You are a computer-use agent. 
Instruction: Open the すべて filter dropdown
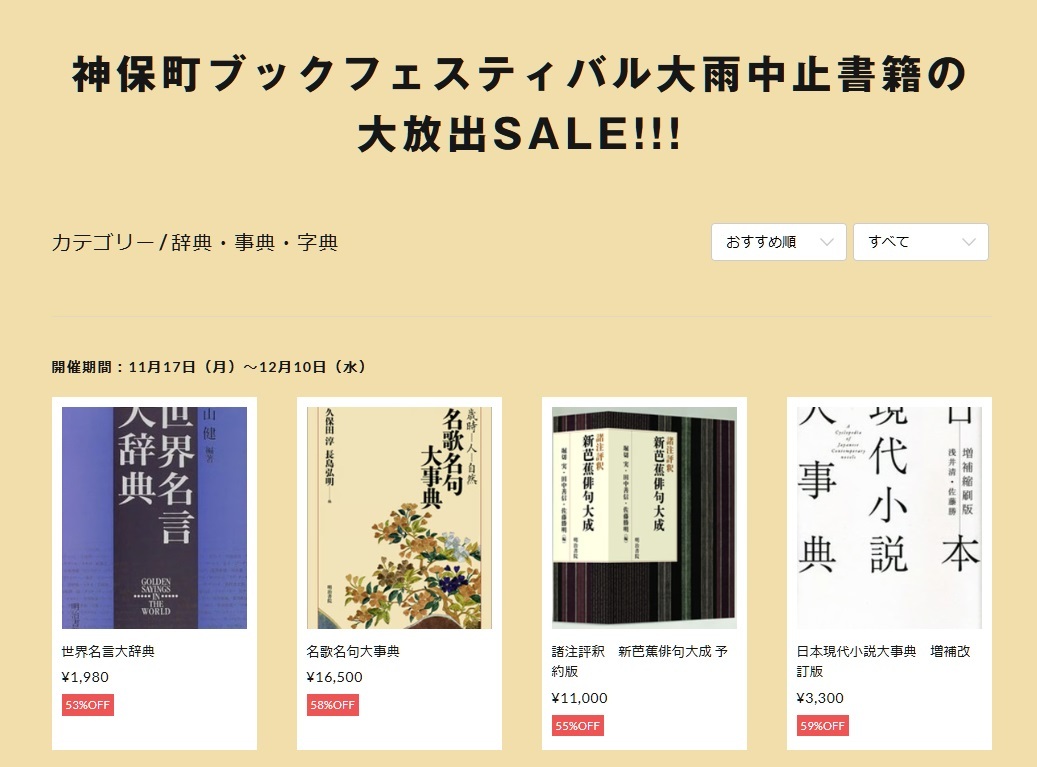tap(921, 242)
